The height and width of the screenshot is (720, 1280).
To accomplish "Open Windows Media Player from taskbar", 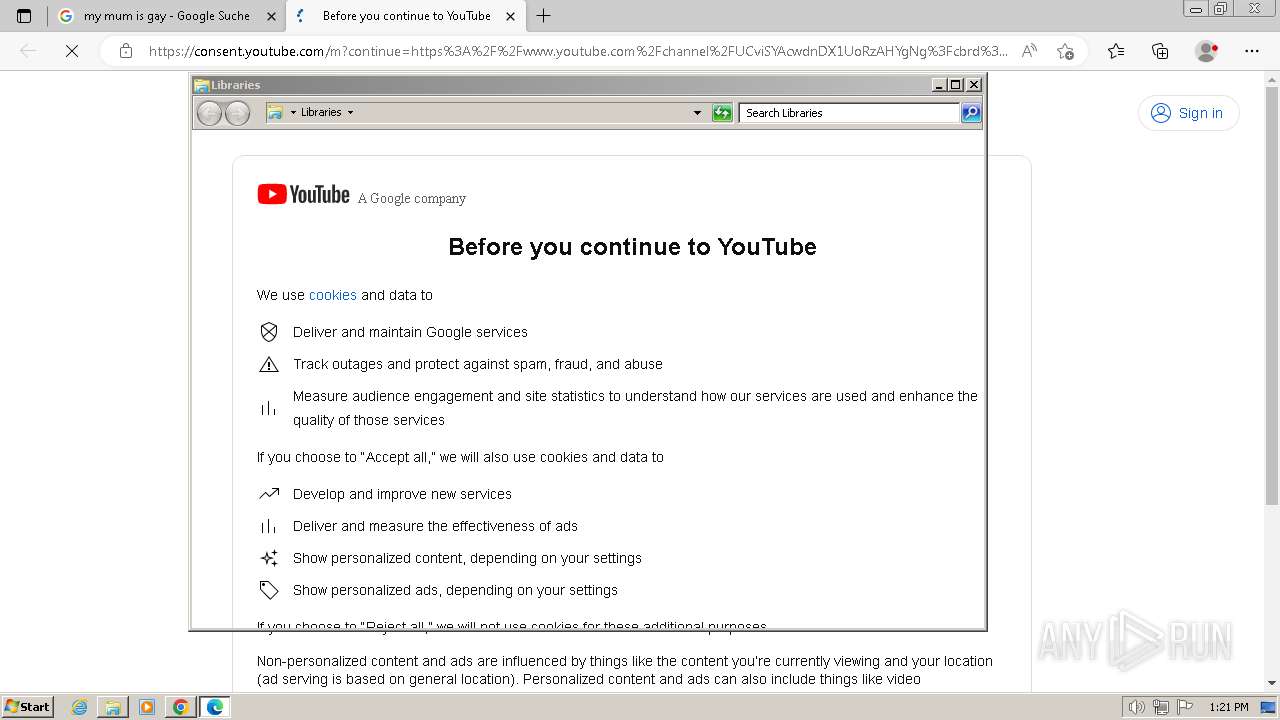I will (x=147, y=707).
